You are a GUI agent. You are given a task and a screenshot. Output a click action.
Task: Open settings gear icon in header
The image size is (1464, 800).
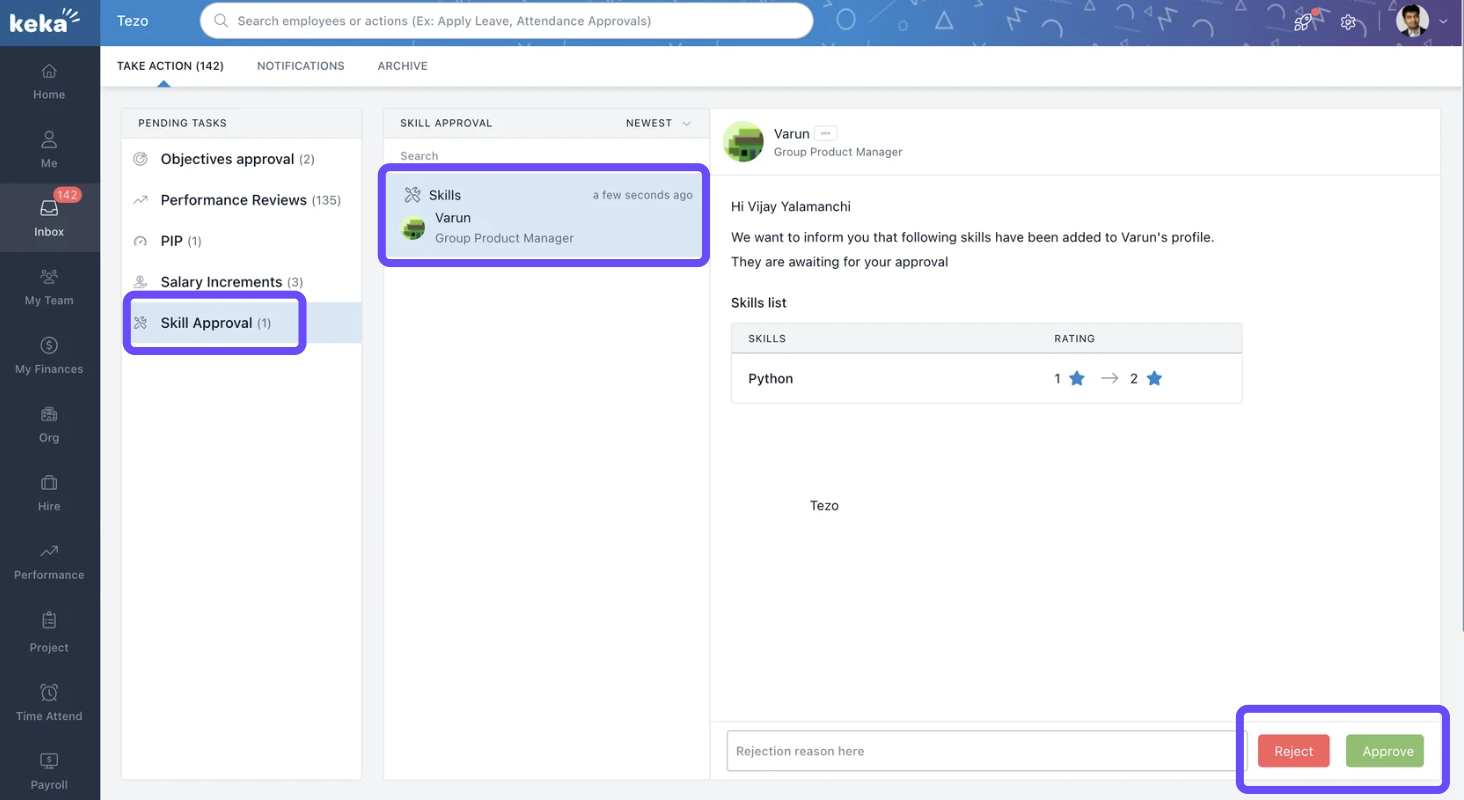(1348, 21)
